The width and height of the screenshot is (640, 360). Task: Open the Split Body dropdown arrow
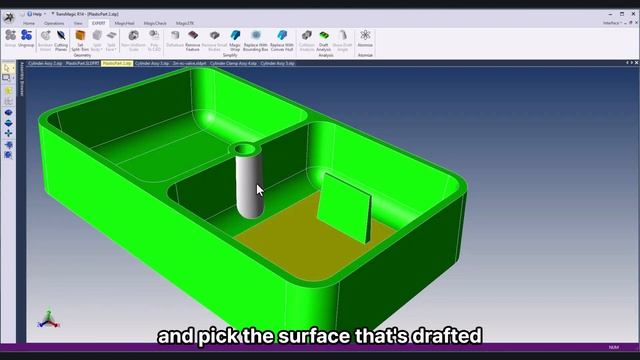(x=101, y=50)
